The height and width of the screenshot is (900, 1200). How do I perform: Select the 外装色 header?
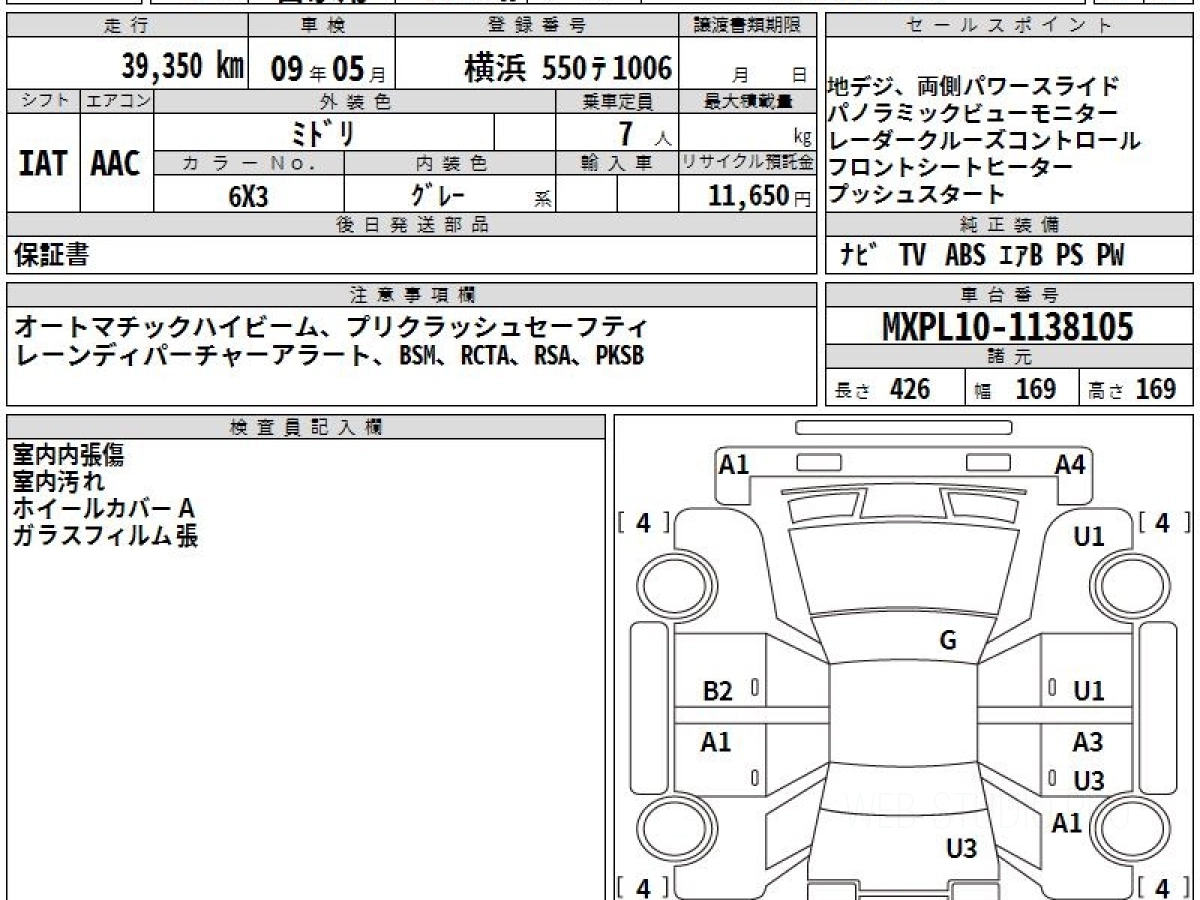click(355, 101)
